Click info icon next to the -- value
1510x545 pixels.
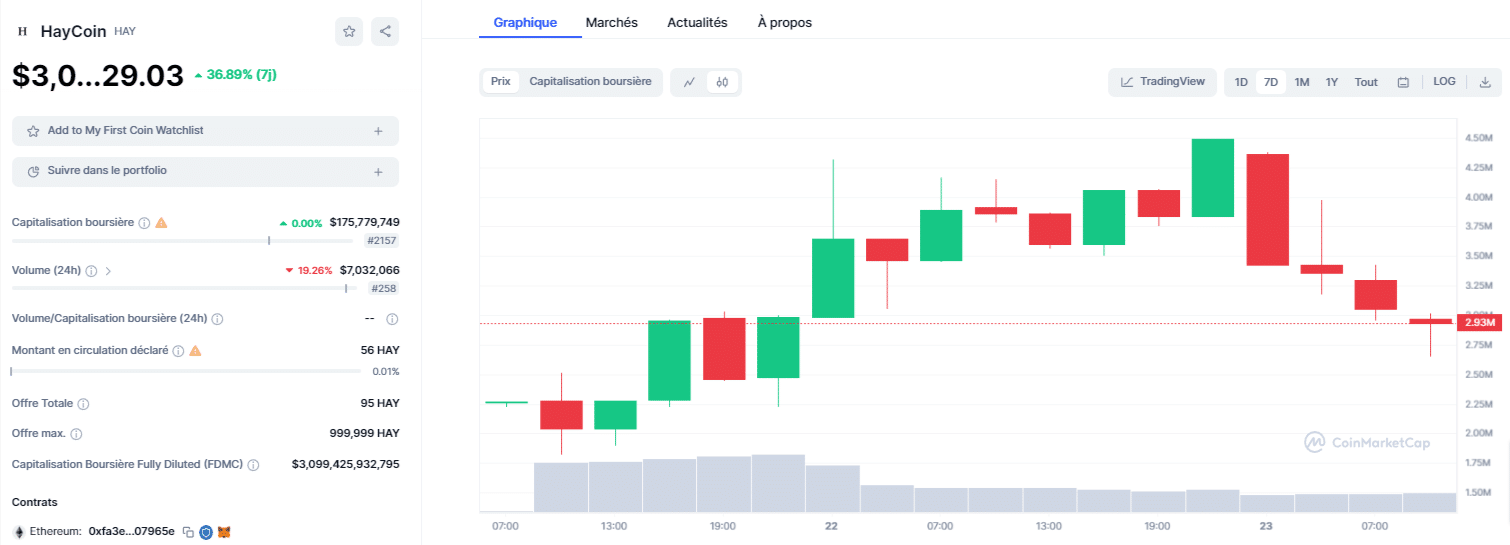(x=392, y=319)
